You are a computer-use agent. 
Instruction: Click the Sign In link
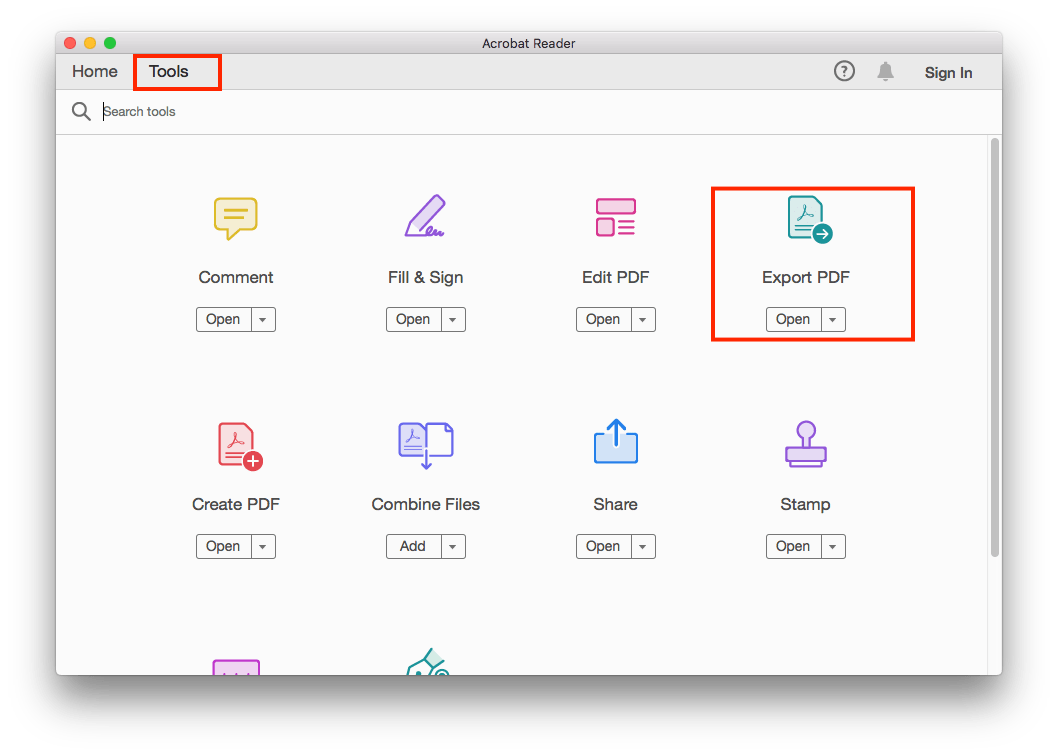(948, 73)
